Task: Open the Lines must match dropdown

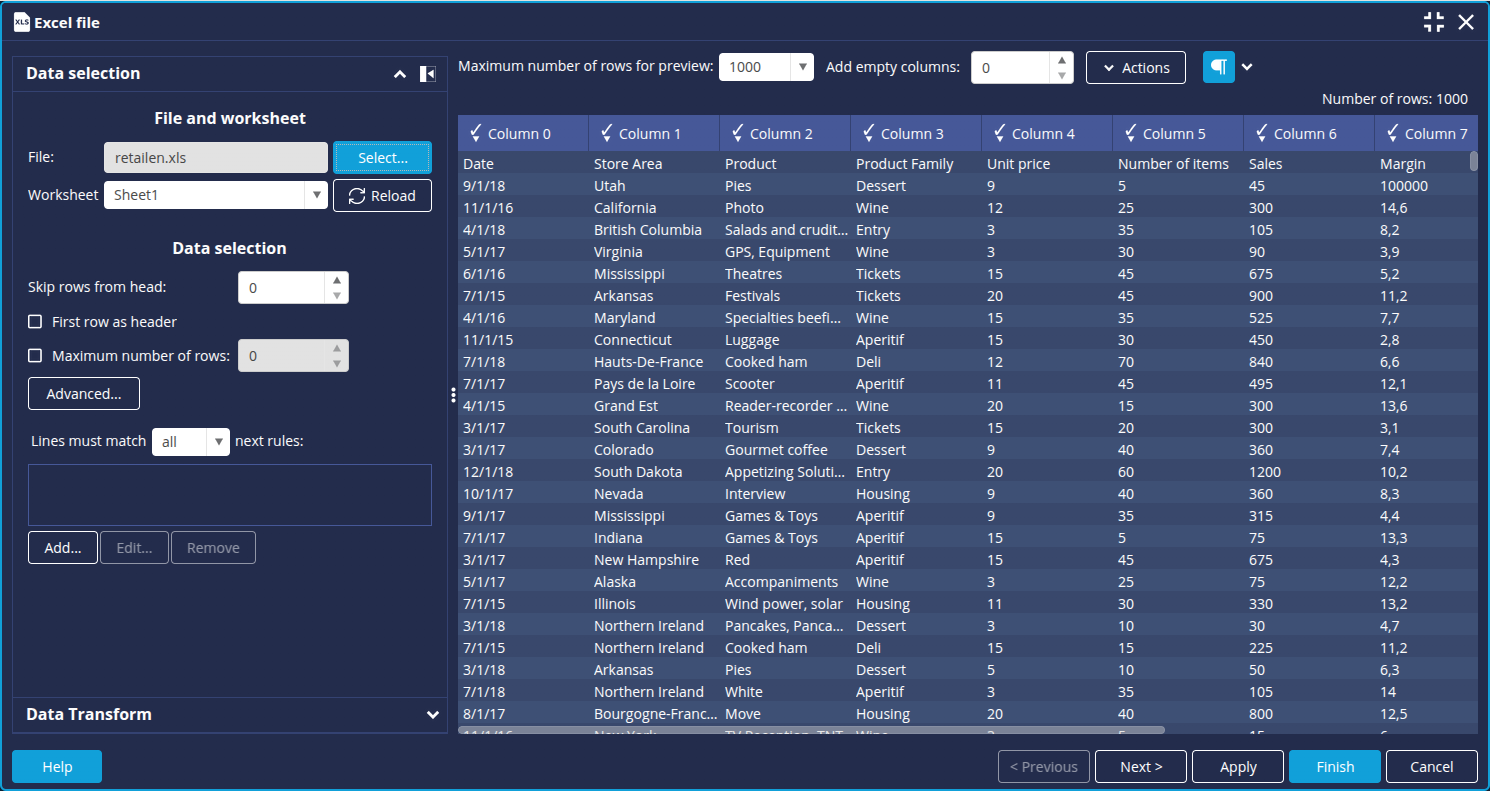Action: [x=190, y=441]
